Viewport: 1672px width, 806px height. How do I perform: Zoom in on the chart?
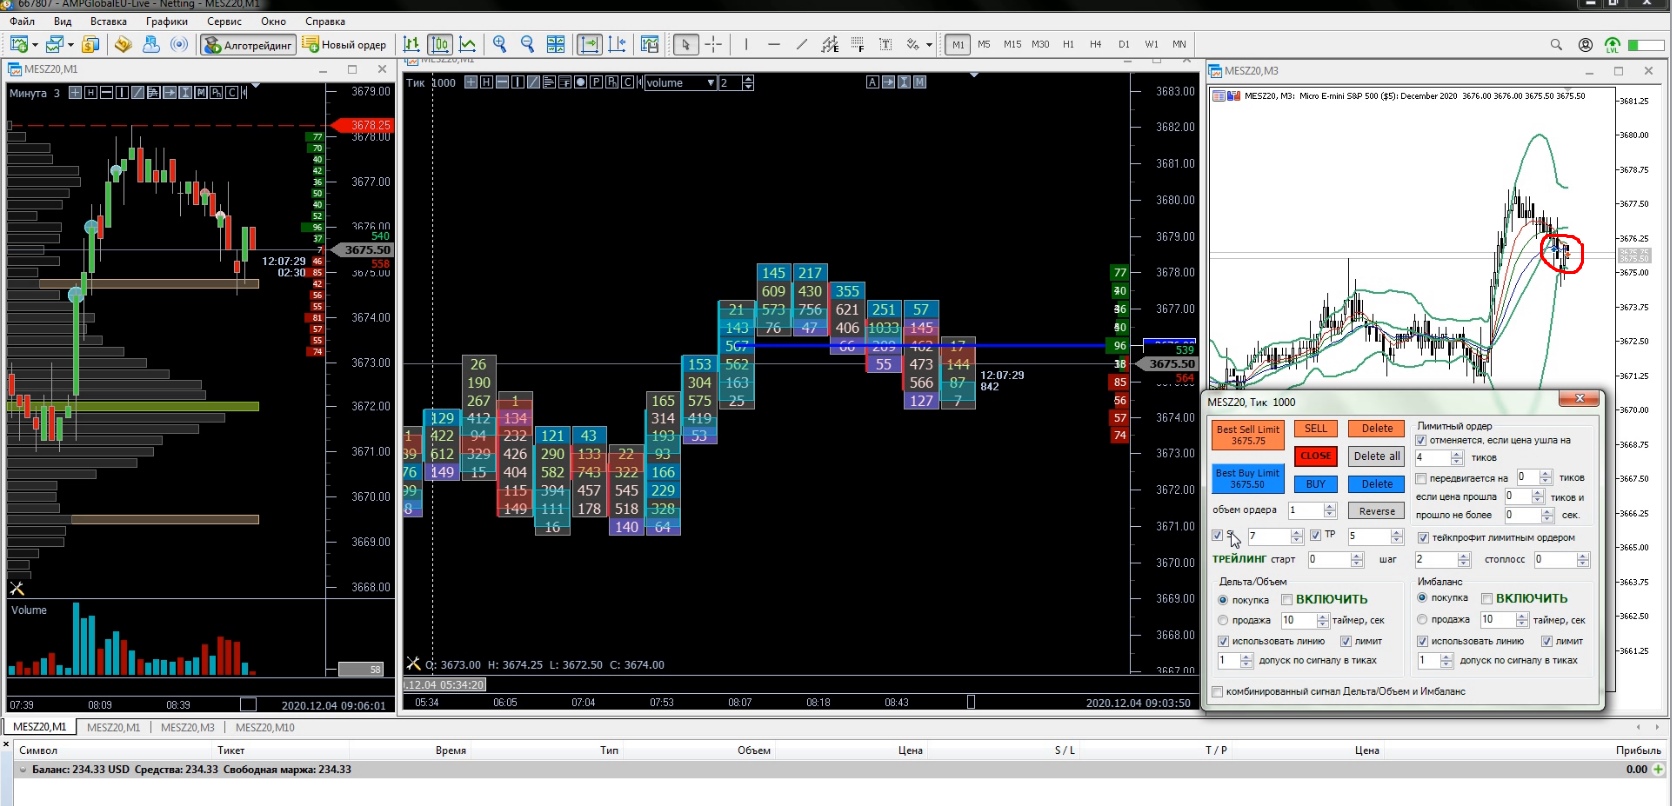pyautogui.click(x=500, y=44)
